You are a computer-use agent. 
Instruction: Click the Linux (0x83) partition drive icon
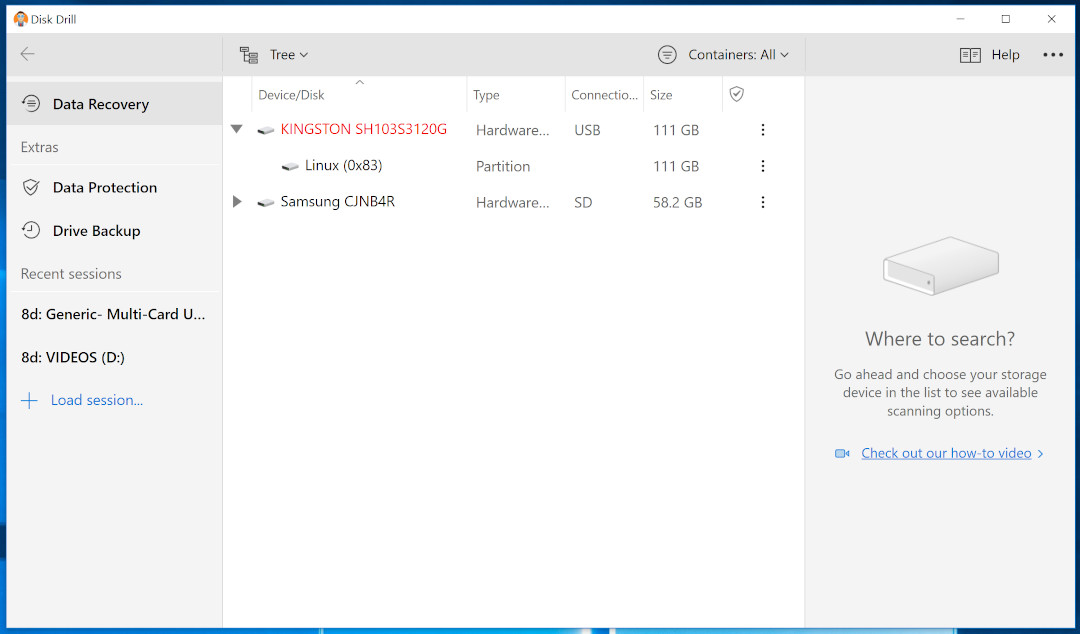click(290, 166)
